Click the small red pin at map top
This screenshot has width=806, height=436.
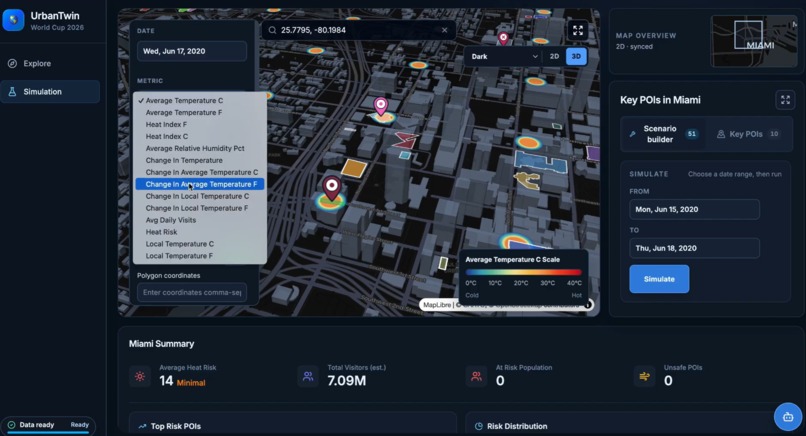(x=503, y=38)
